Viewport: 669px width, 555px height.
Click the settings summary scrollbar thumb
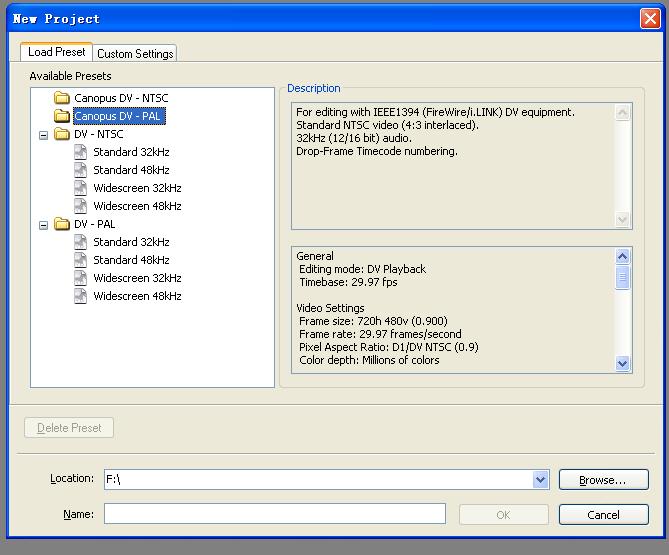pos(622,277)
